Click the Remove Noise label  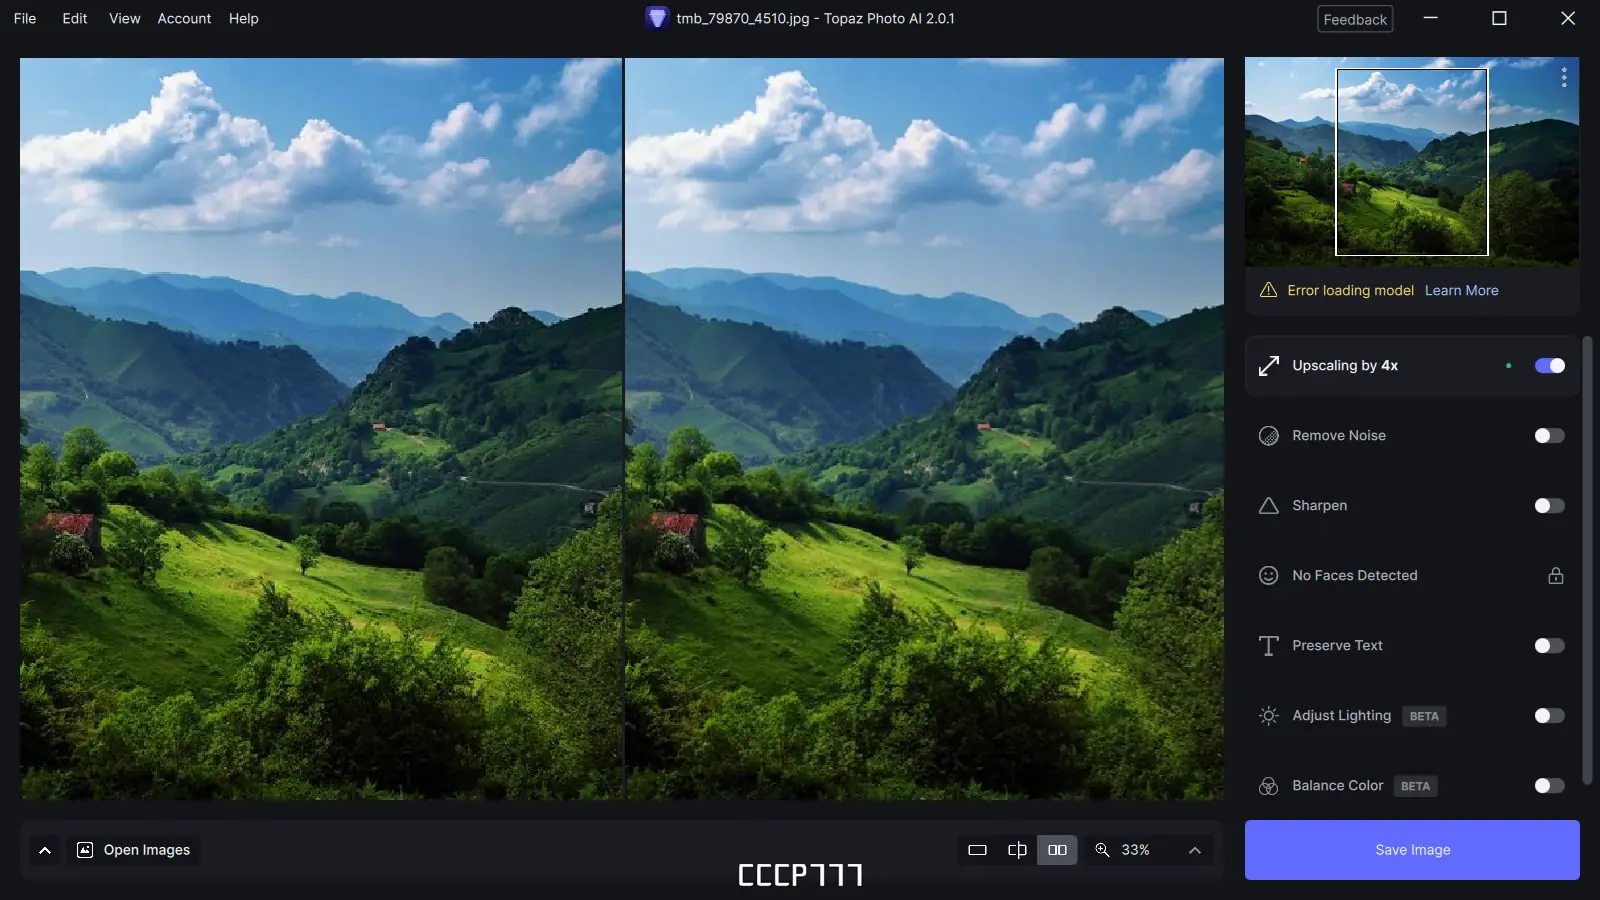[1339, 436]
